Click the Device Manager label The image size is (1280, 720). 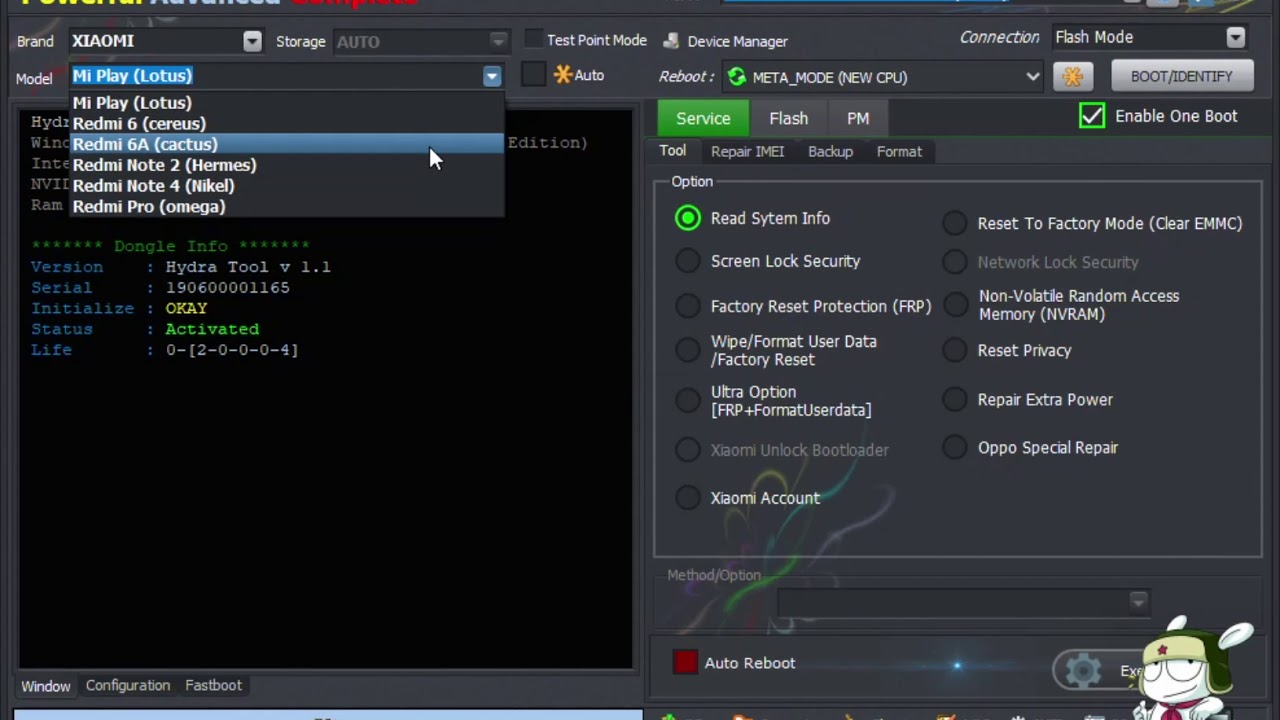pyautogui.click(x=738, y=41)
